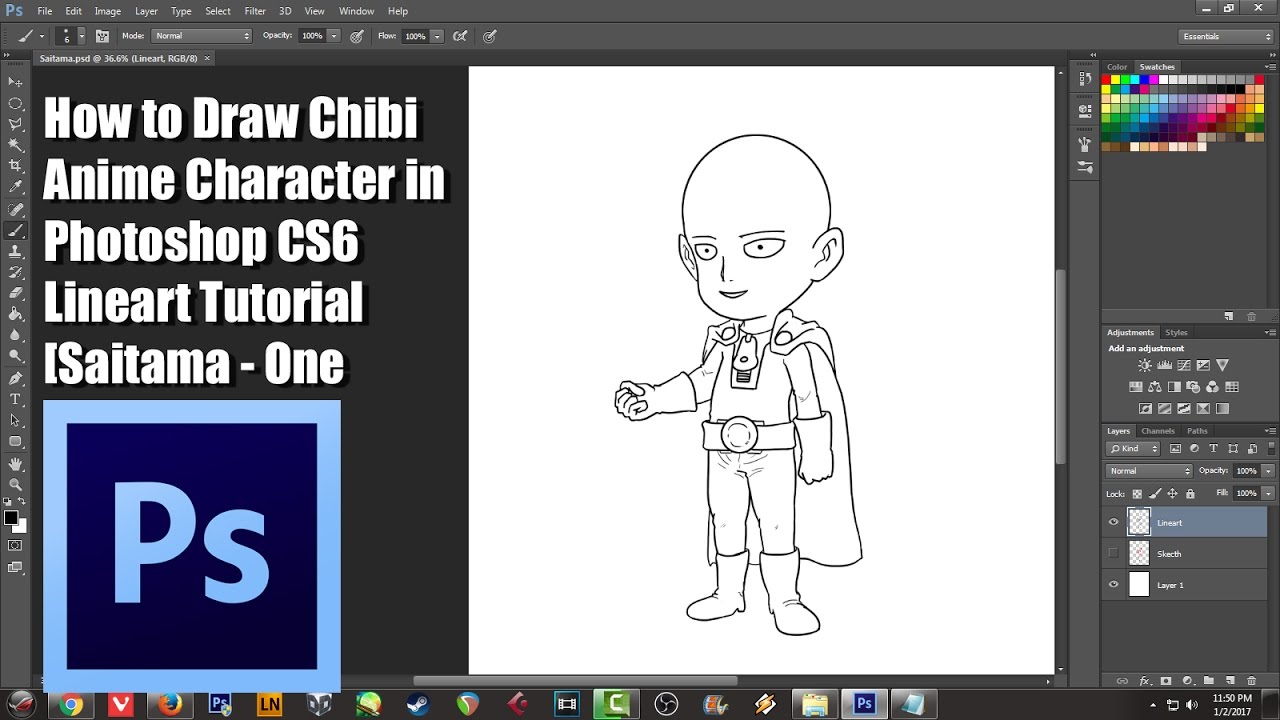Select the Polygonal Lasso tool
Image resolution: width=1280 pixels, height=720 pixels.
tap(15, 124)
